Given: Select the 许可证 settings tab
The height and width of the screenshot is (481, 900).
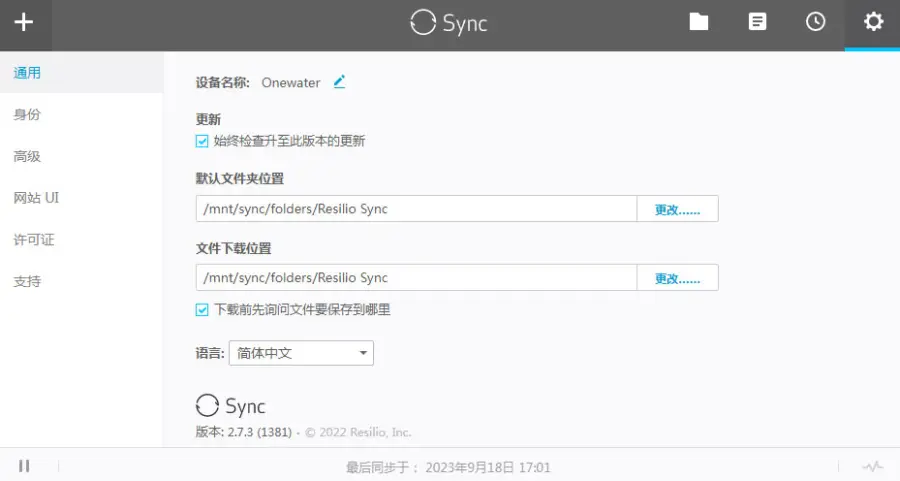Looking at the screenshot, I should [x=82, y=240].
